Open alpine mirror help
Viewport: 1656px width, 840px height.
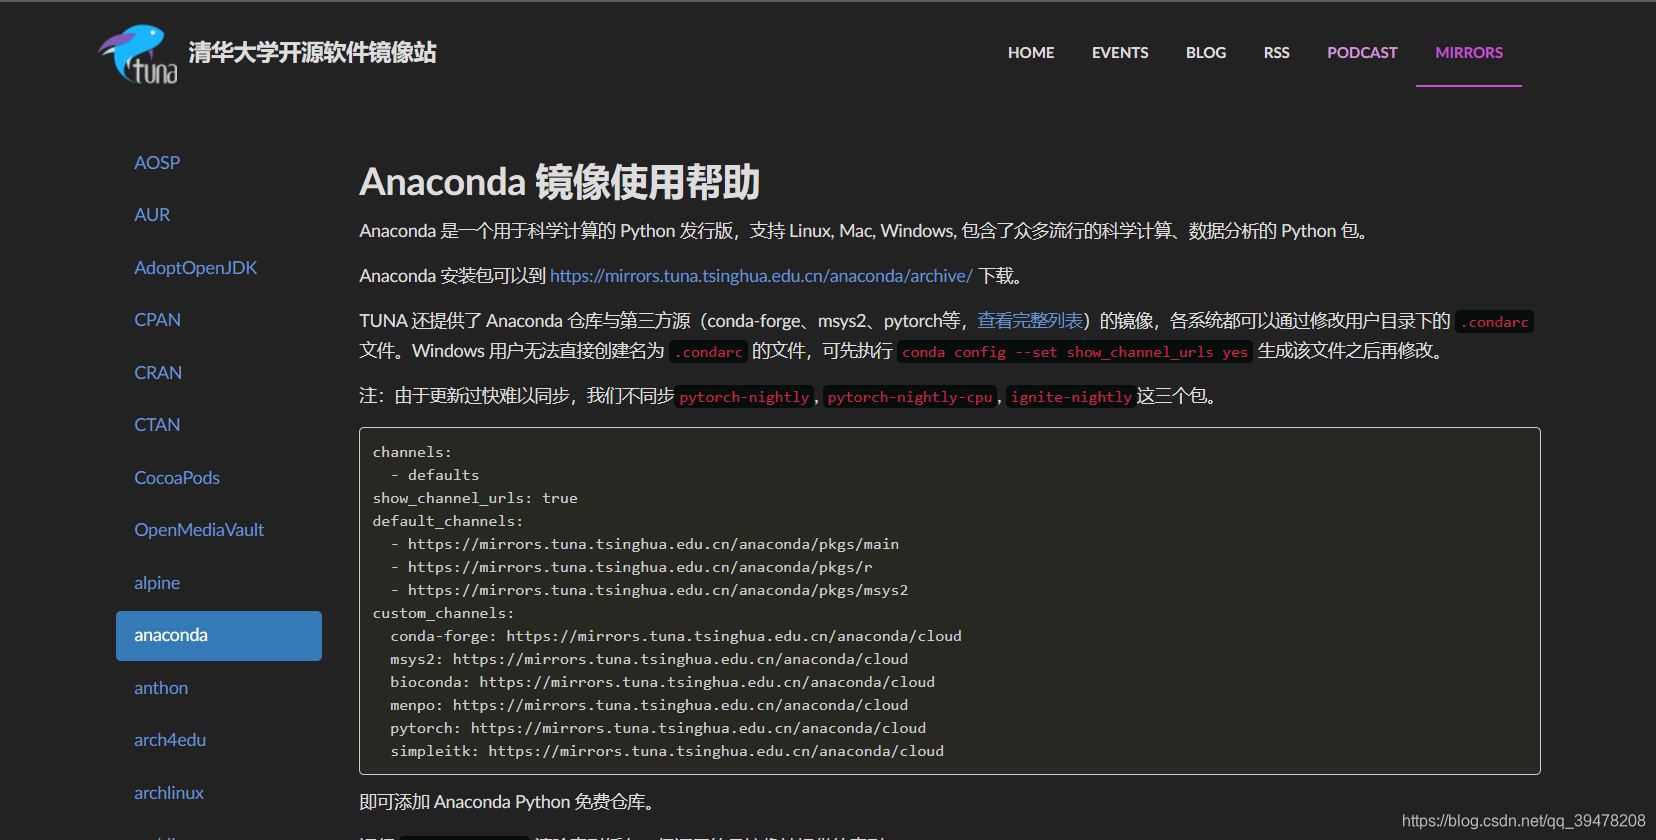pyautogui.click(x=157, y=583)
